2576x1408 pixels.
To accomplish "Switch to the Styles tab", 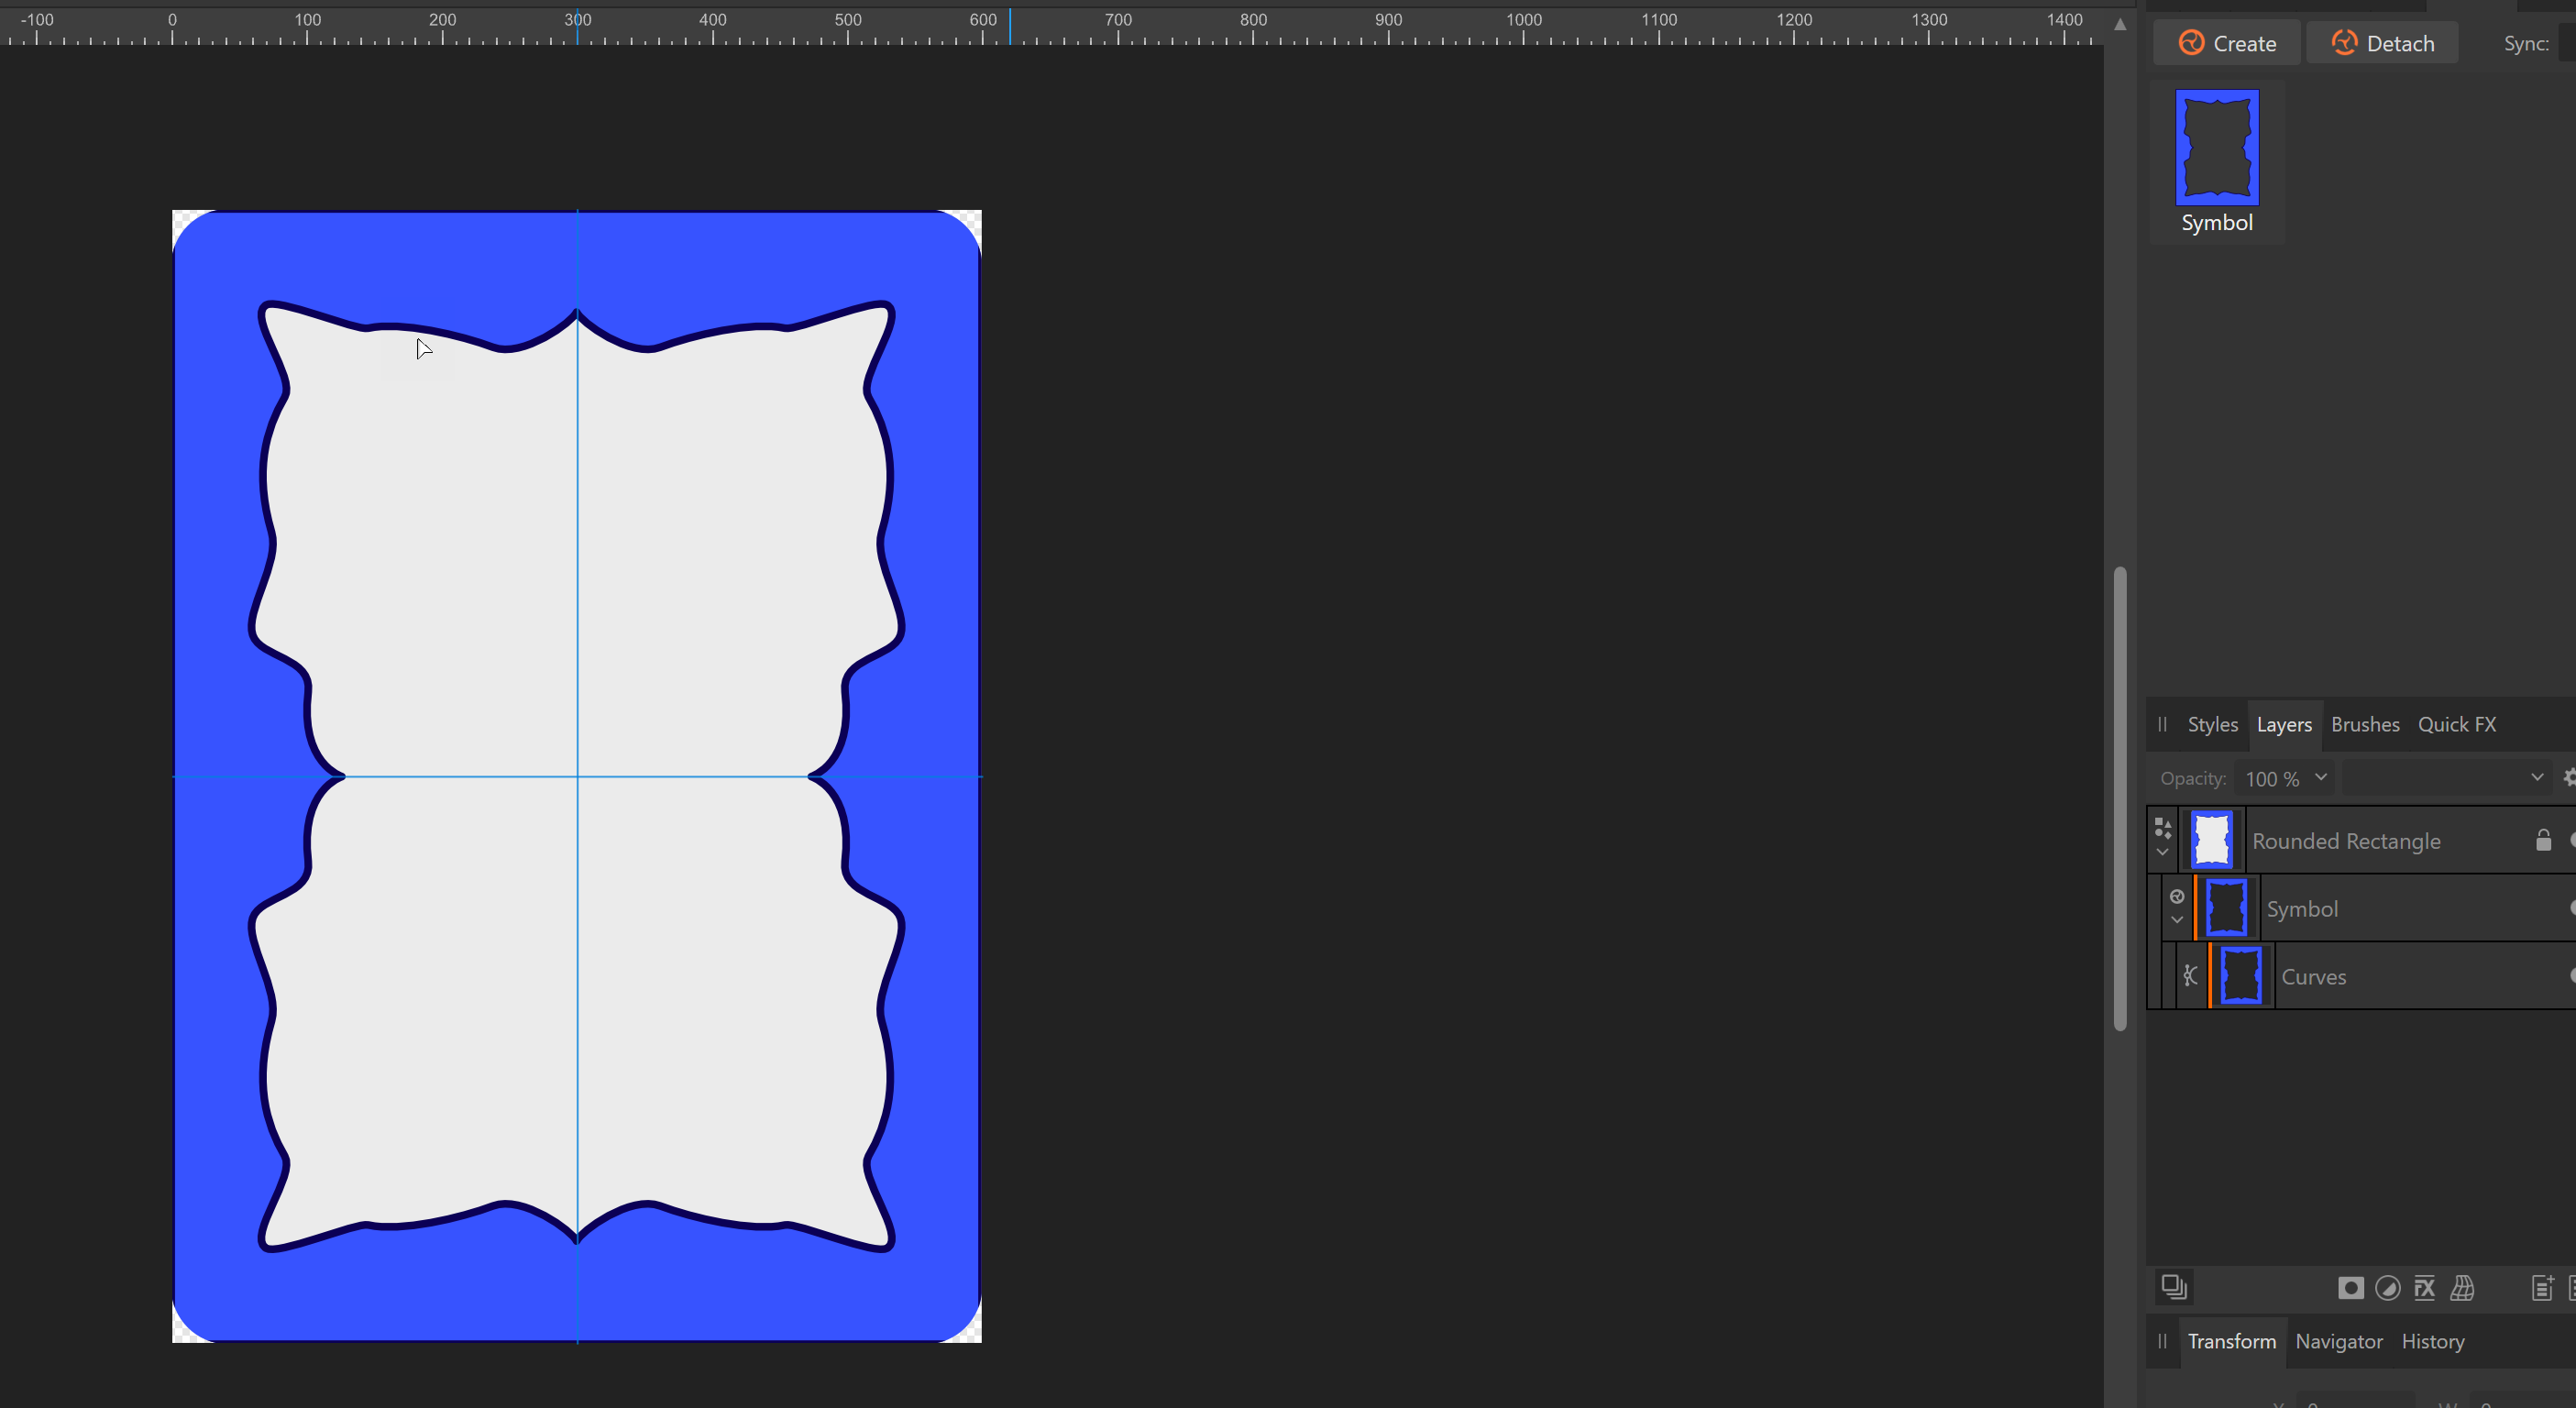I will tap(2212, 725).
